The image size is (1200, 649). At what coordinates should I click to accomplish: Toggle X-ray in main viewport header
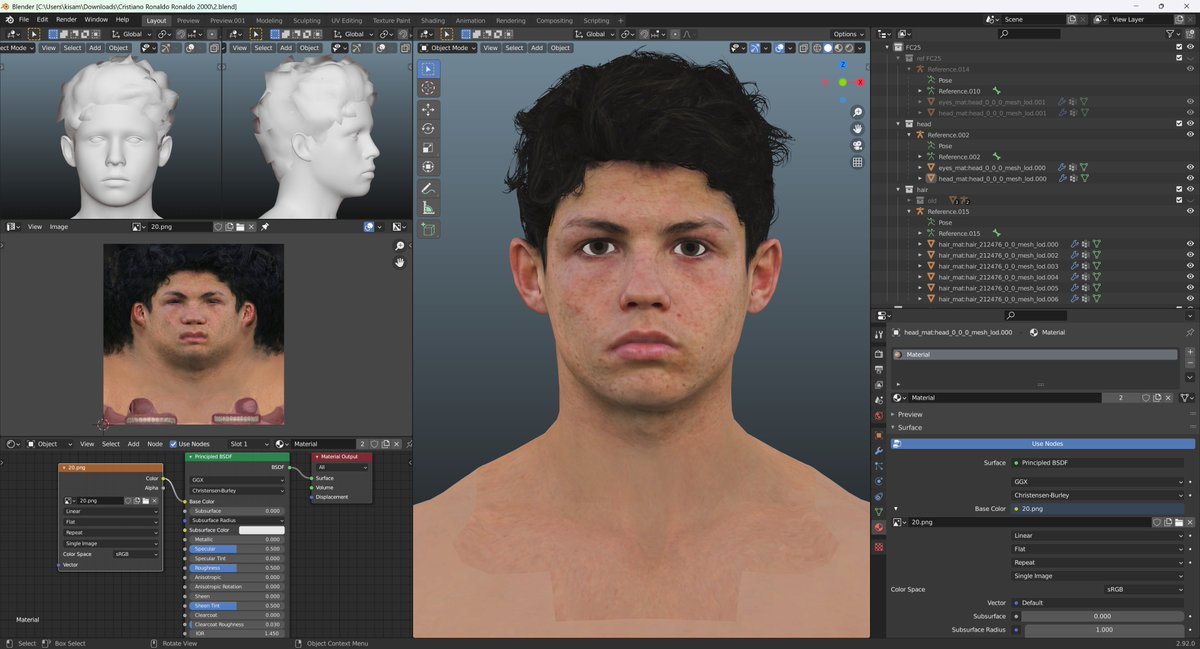[x=804, y=48]
